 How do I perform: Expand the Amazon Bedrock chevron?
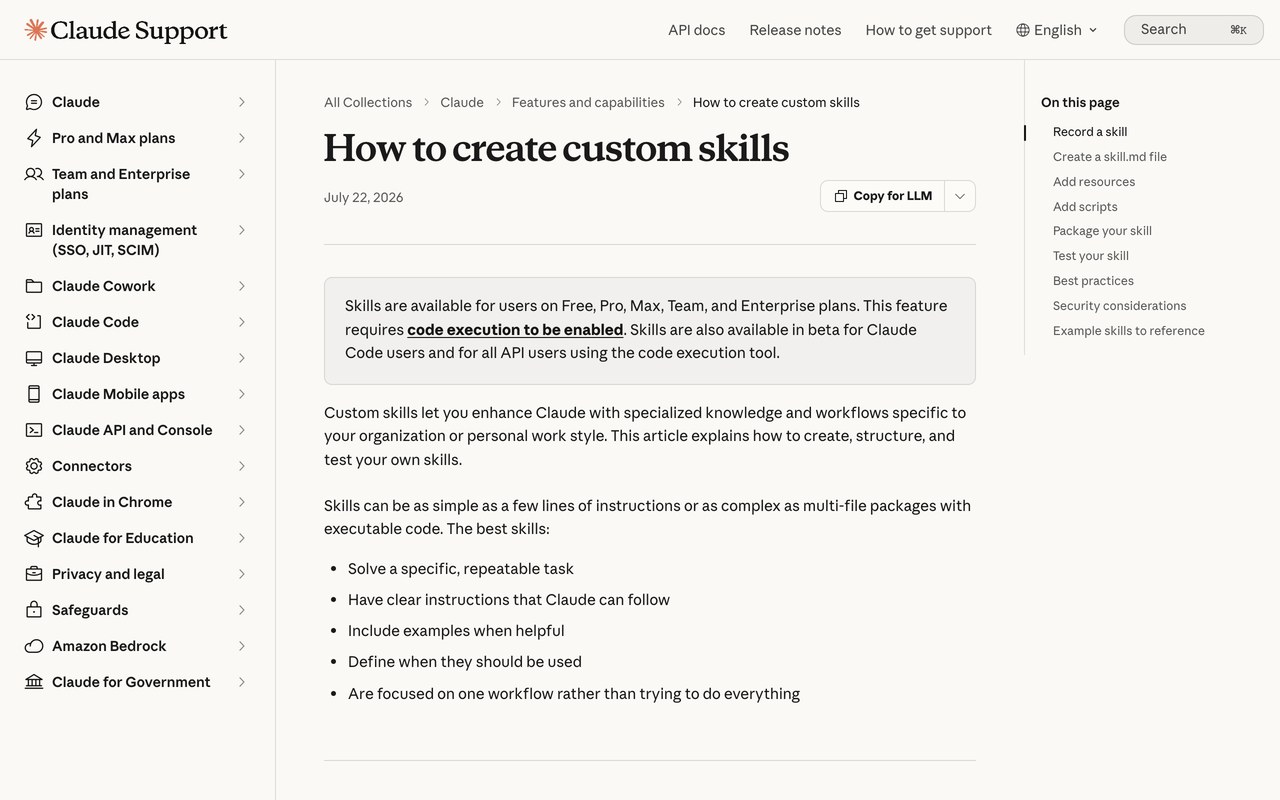point(242,646)
